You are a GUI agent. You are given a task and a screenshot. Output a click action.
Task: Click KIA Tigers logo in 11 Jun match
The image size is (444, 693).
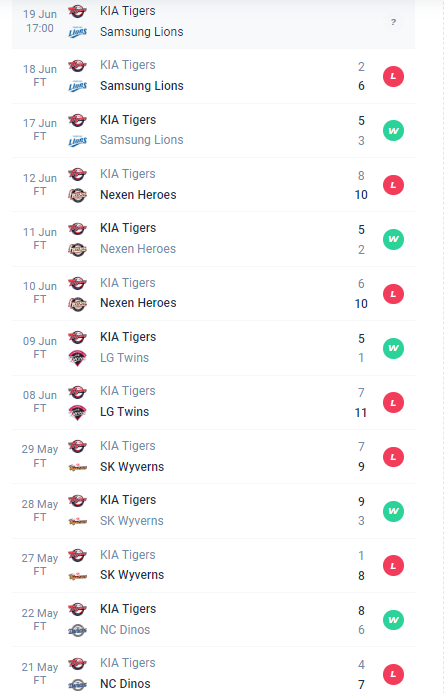pyautogui.click(x=77, y=228)
